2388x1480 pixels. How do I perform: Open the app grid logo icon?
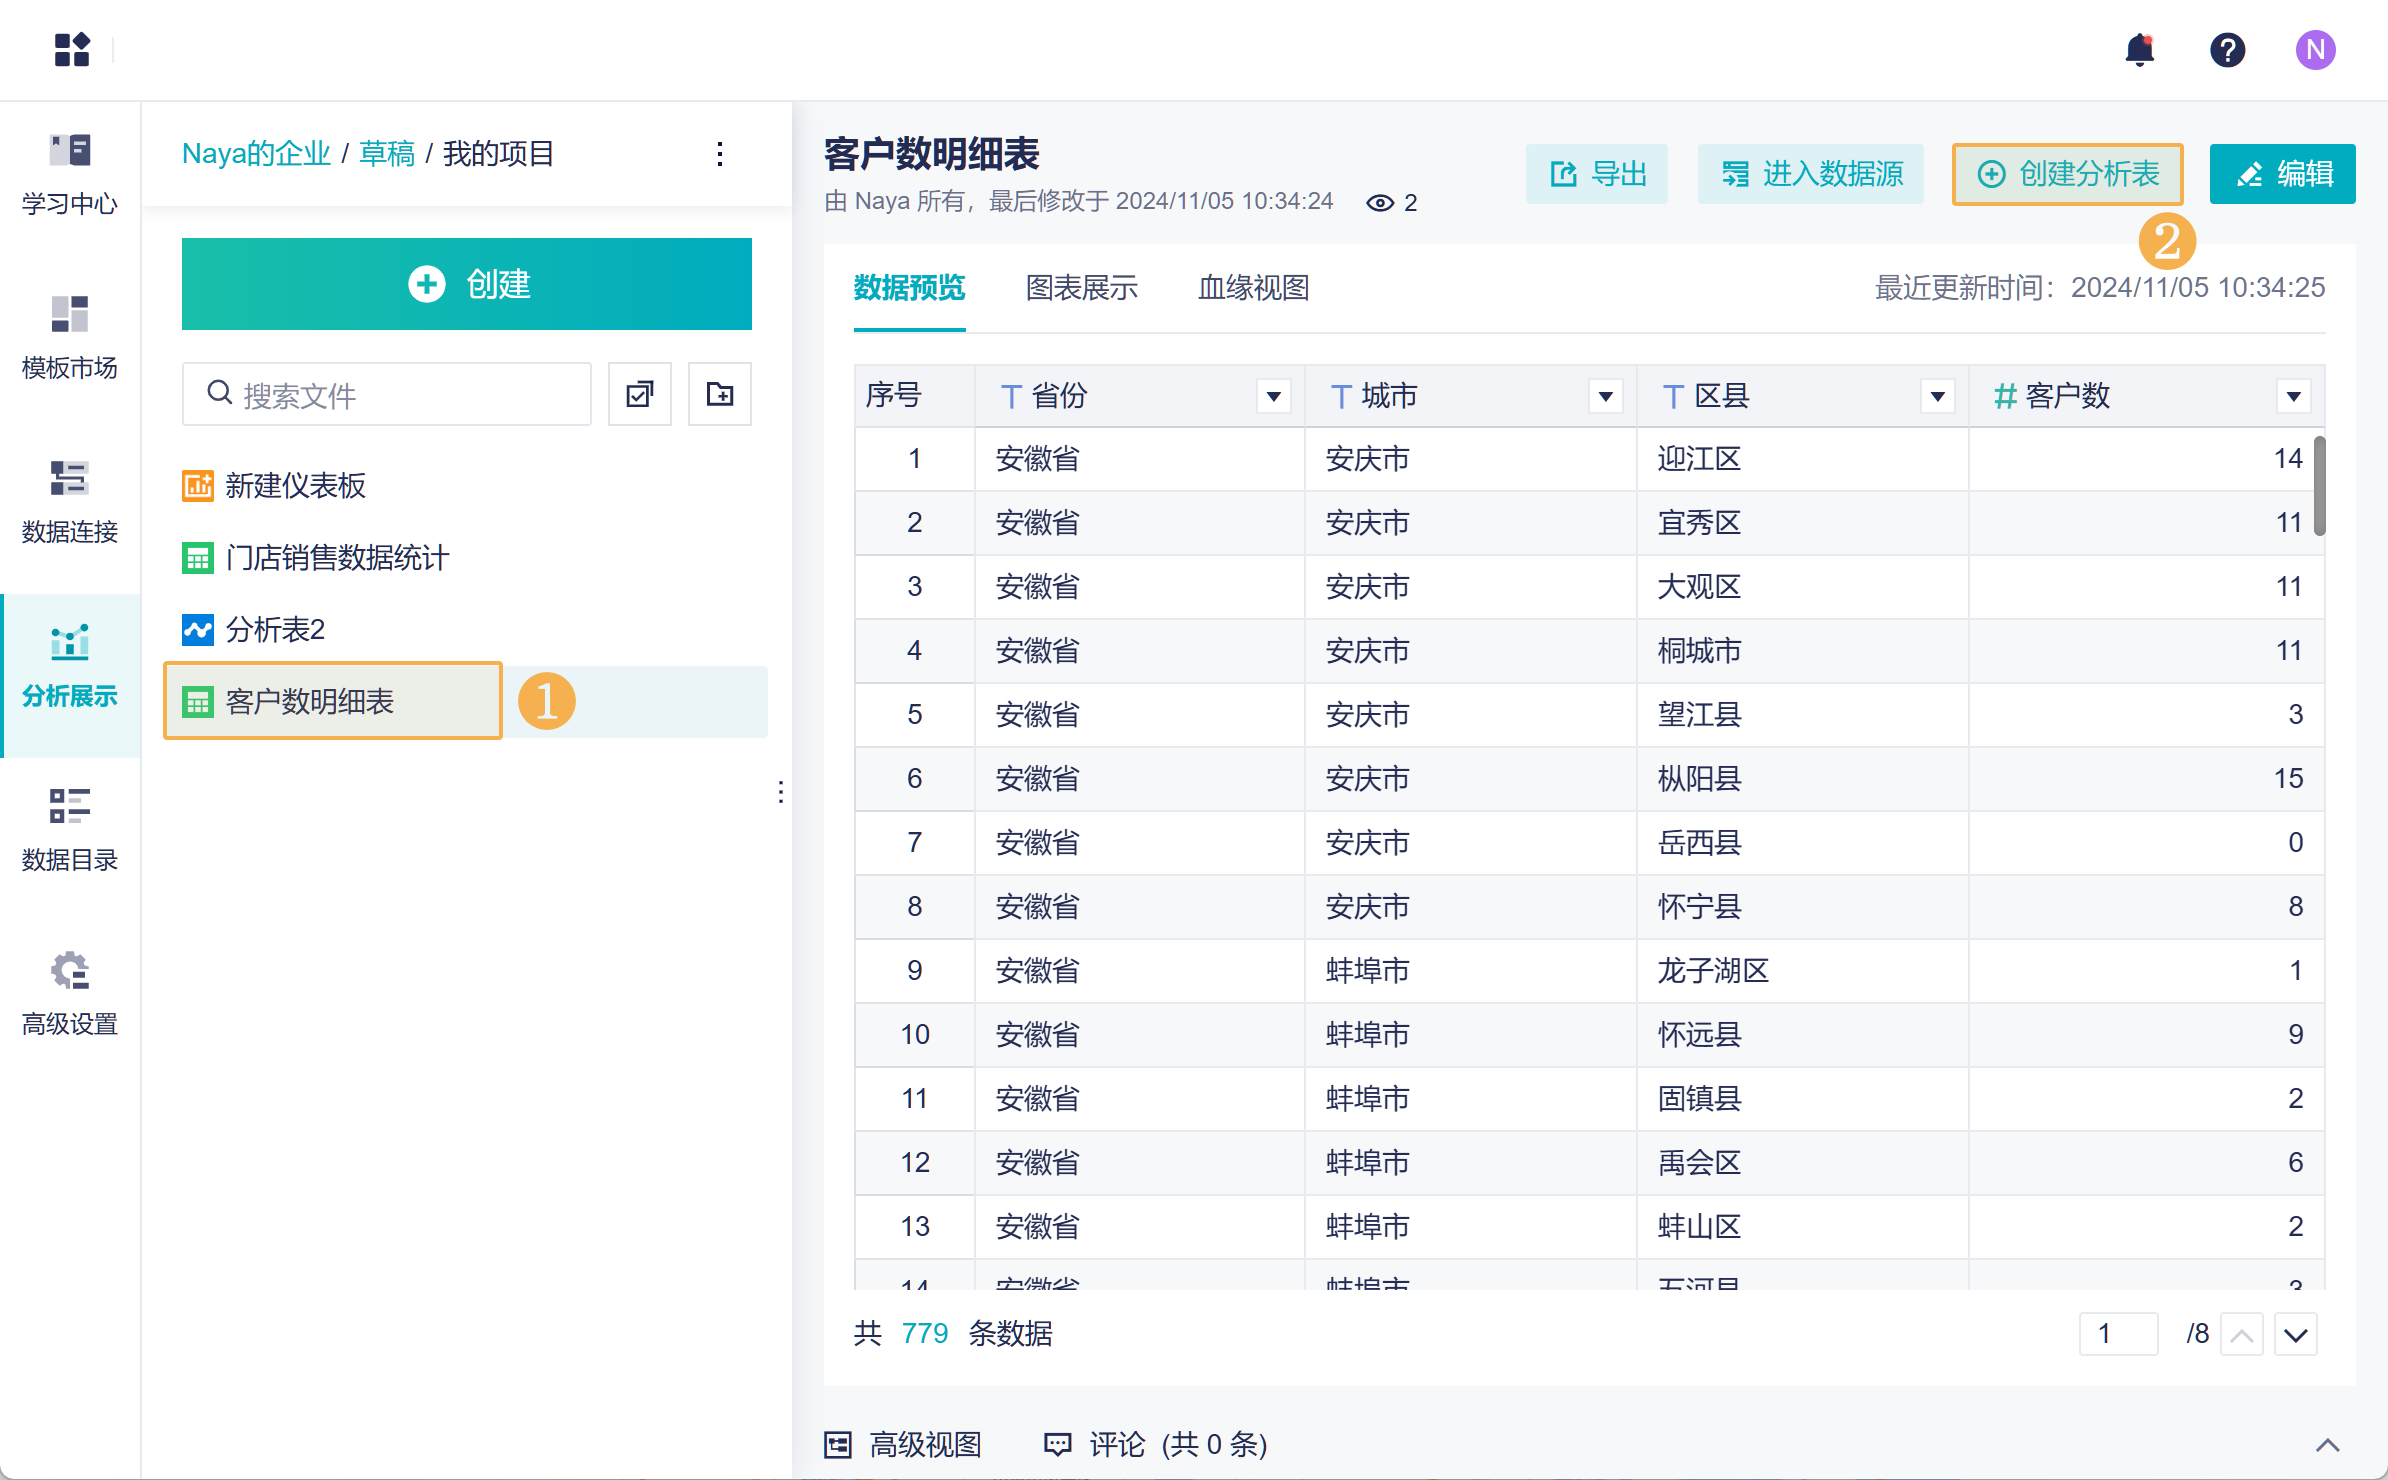[72, 49]
